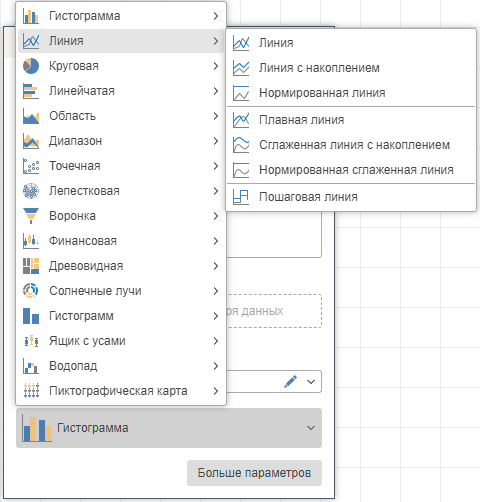Viewport: 480px width, 502px height.
Task: Click the dashed data field box
Action: 274,311
